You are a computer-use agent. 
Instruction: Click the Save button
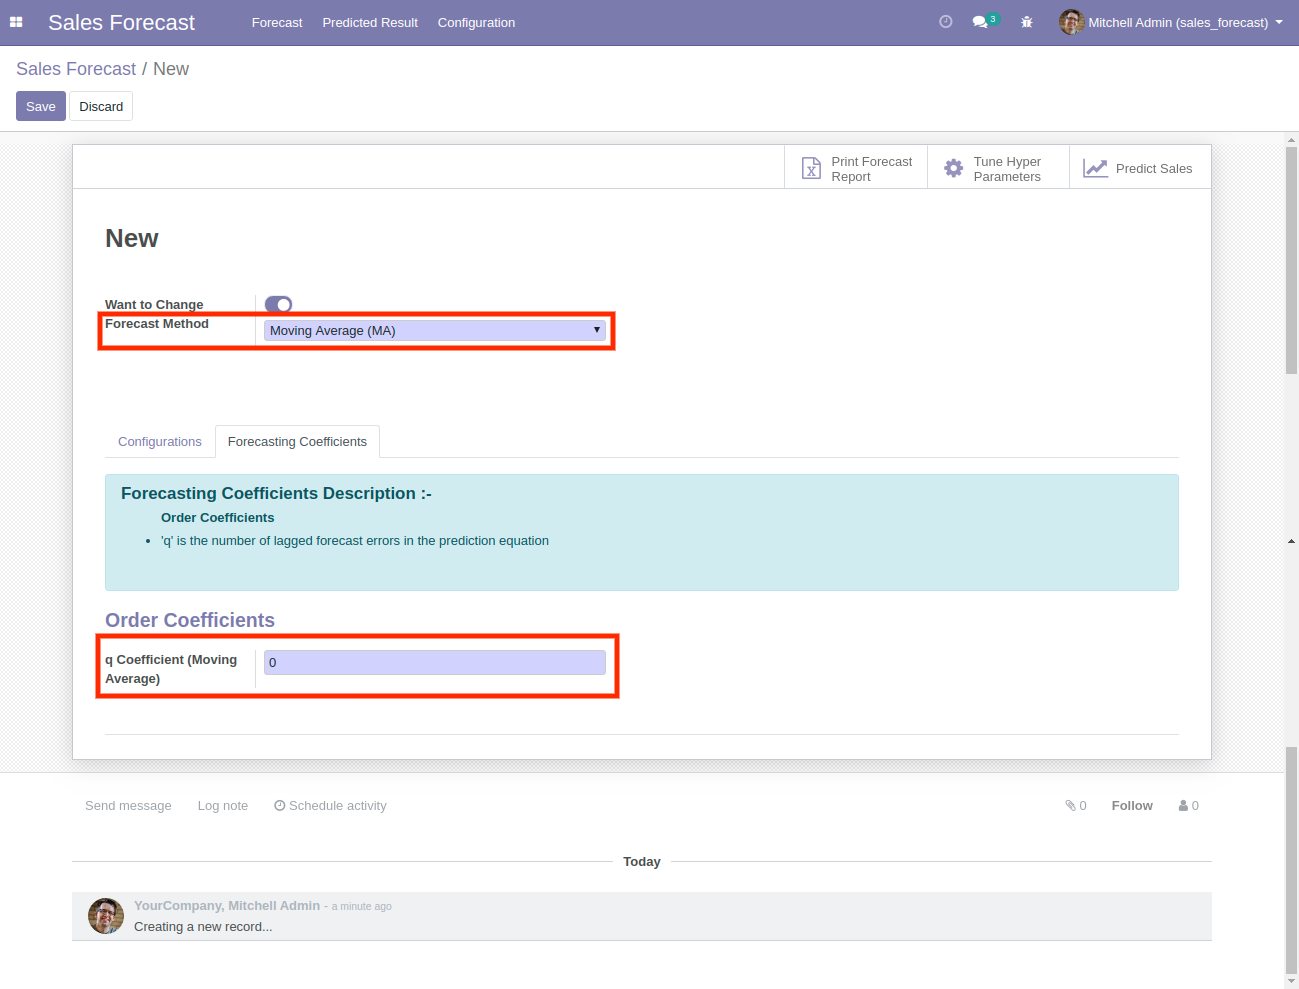[x=41, y=107]
